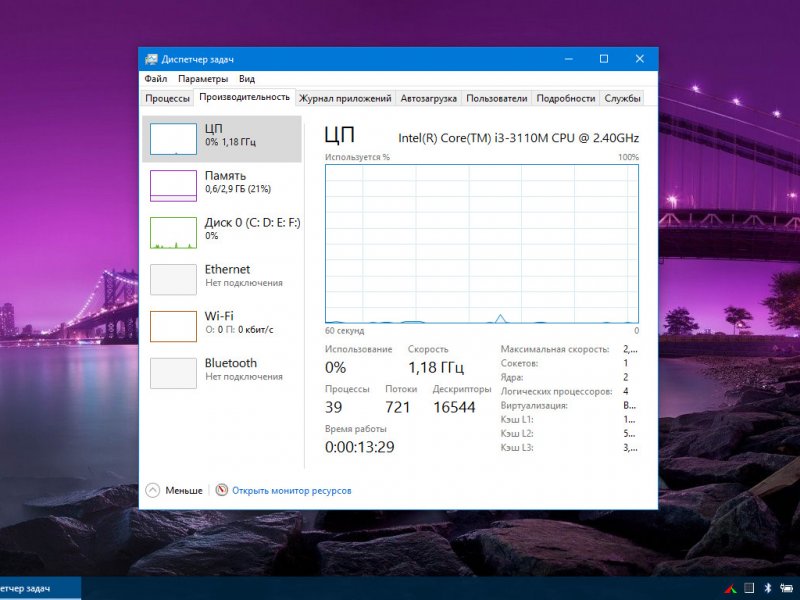Open the Bluetooth icon in the system tray
The width and height of the screenshot is (800, 600).
(x=768, y=588)
